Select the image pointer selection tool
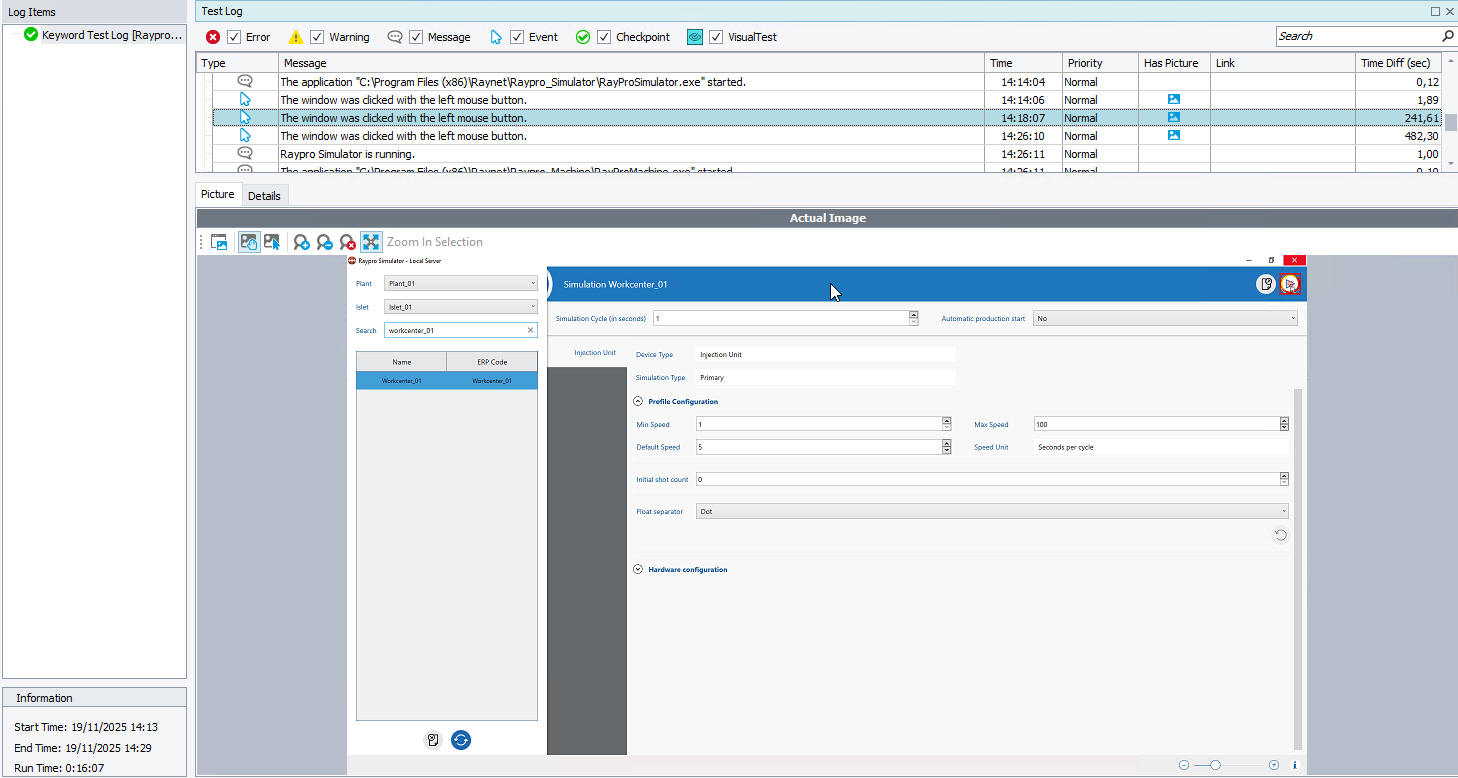The height and width of the screenshot is (778, 1458). pyautogui.click(x=272, y=242)
